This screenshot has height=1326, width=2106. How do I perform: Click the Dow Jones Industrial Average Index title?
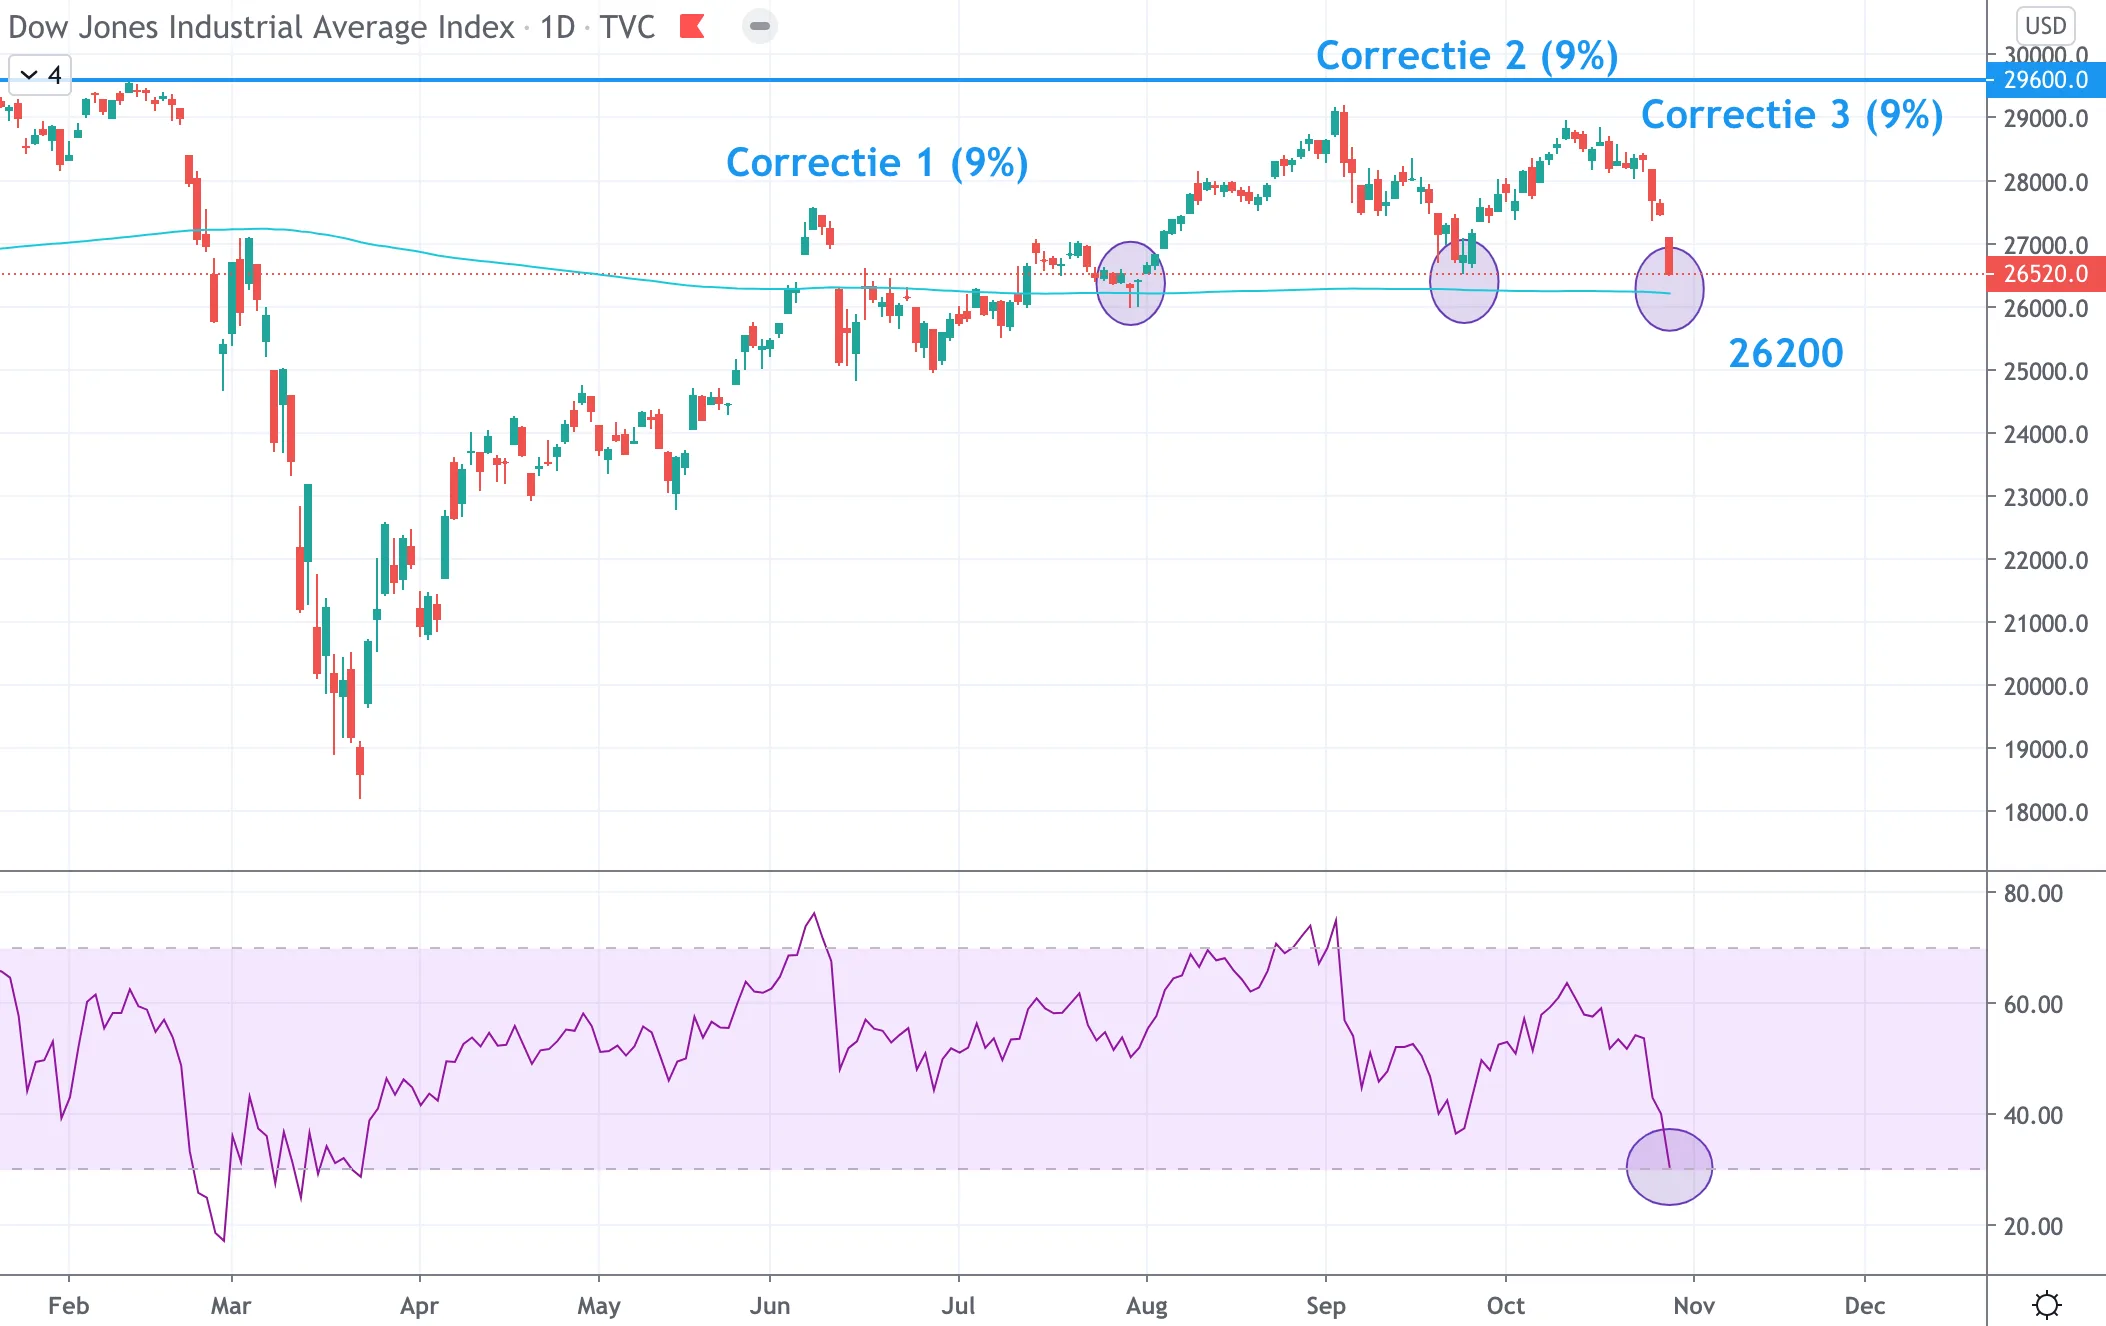pos(261,27)
